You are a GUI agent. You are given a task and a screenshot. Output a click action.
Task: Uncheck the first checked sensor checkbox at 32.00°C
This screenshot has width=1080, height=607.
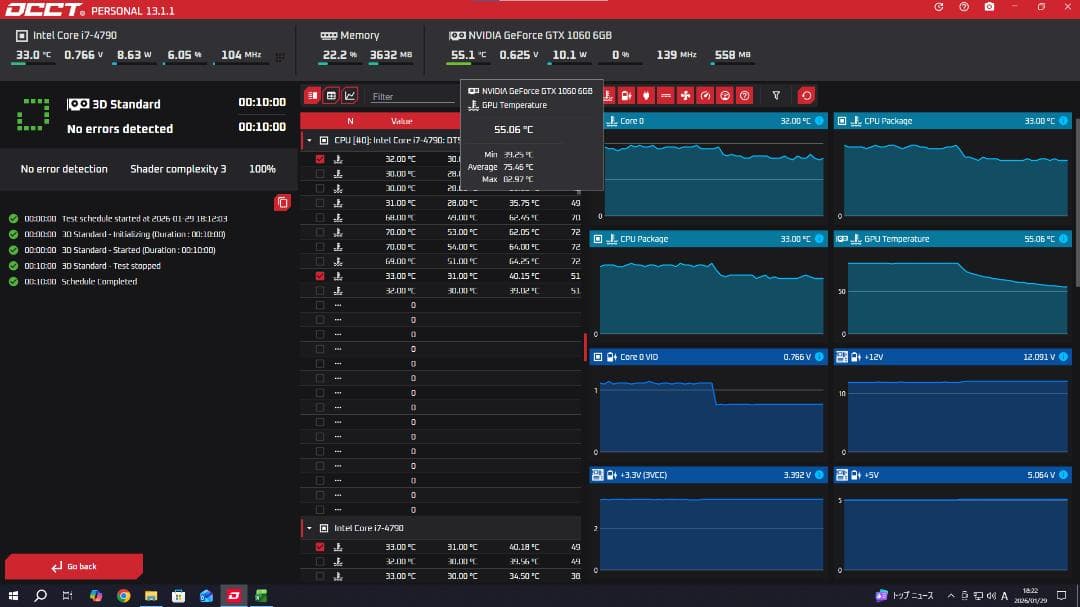320,159
